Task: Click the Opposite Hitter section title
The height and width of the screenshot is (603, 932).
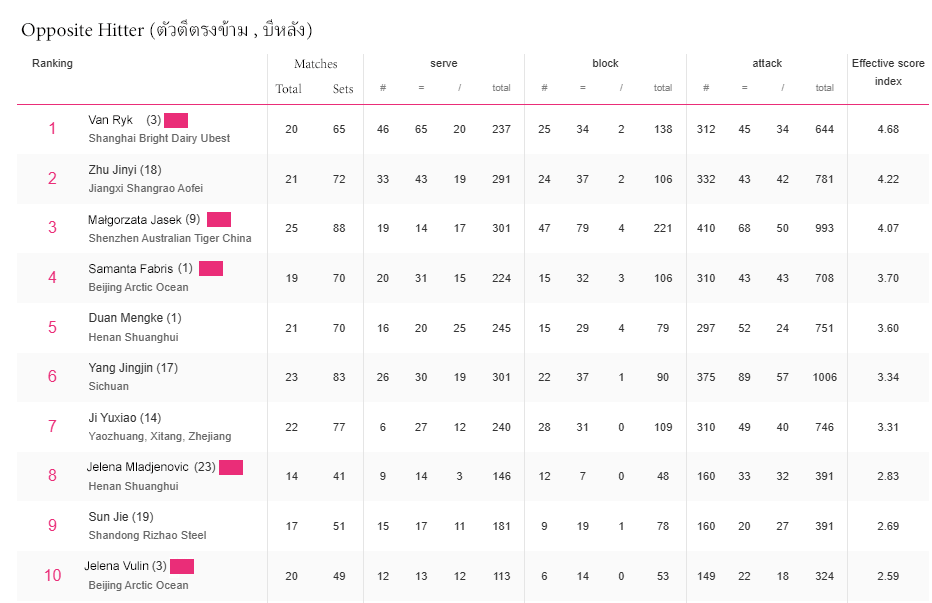Action: click(166, 30)
